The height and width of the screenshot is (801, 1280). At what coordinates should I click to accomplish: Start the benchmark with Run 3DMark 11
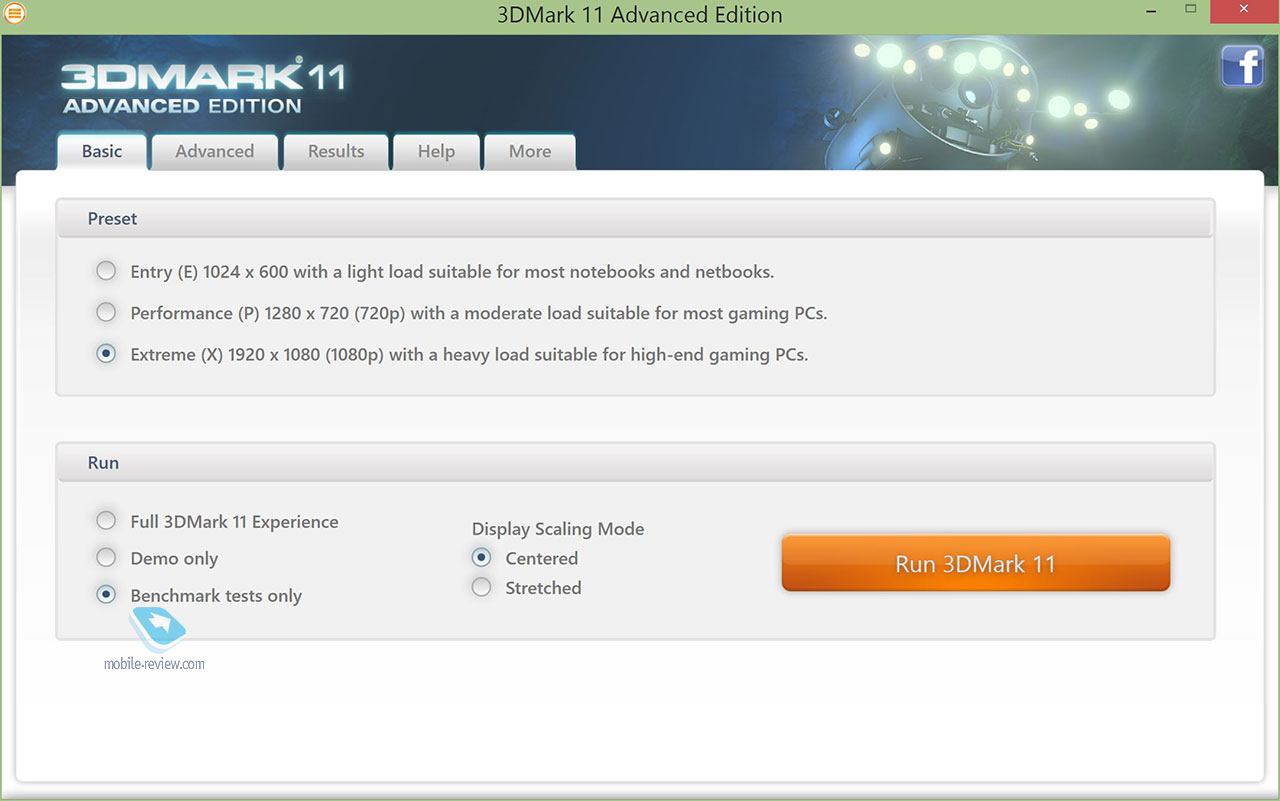point(975,563)
